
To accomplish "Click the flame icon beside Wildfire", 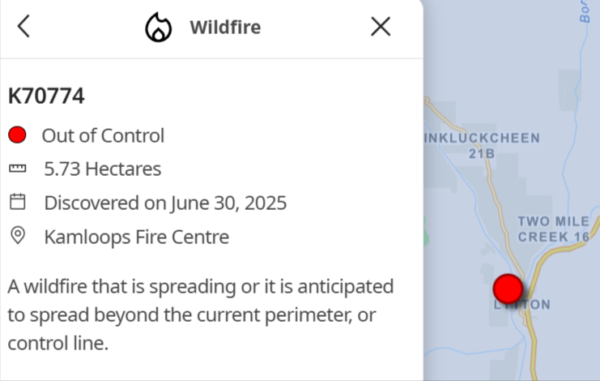I will [158, 27].
